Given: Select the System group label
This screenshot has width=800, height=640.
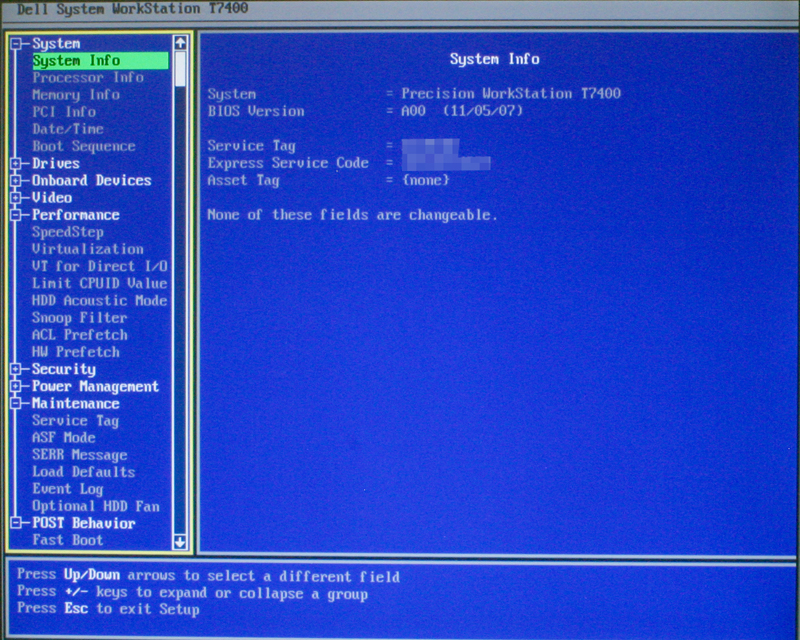Looking at the screenshot, I should click(56, 43).
